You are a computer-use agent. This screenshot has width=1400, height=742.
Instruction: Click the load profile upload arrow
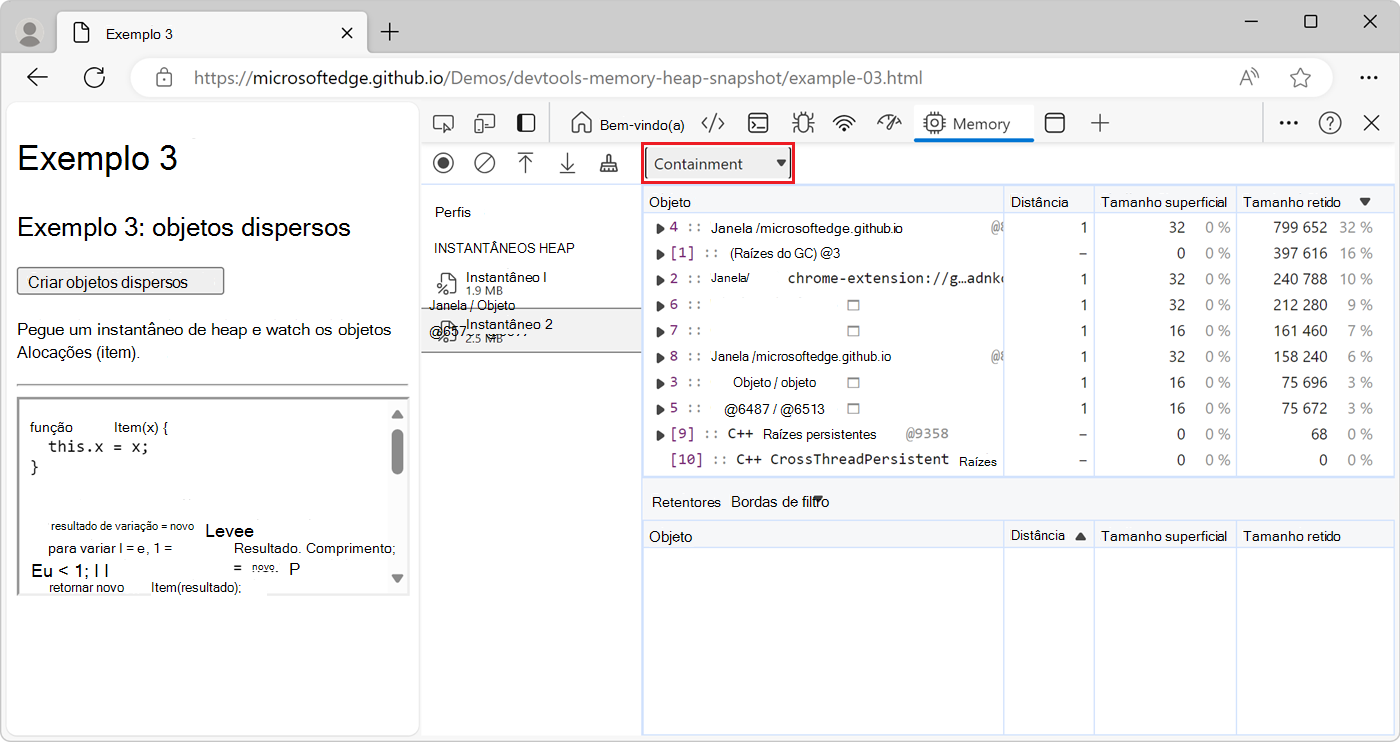(526, 163)
